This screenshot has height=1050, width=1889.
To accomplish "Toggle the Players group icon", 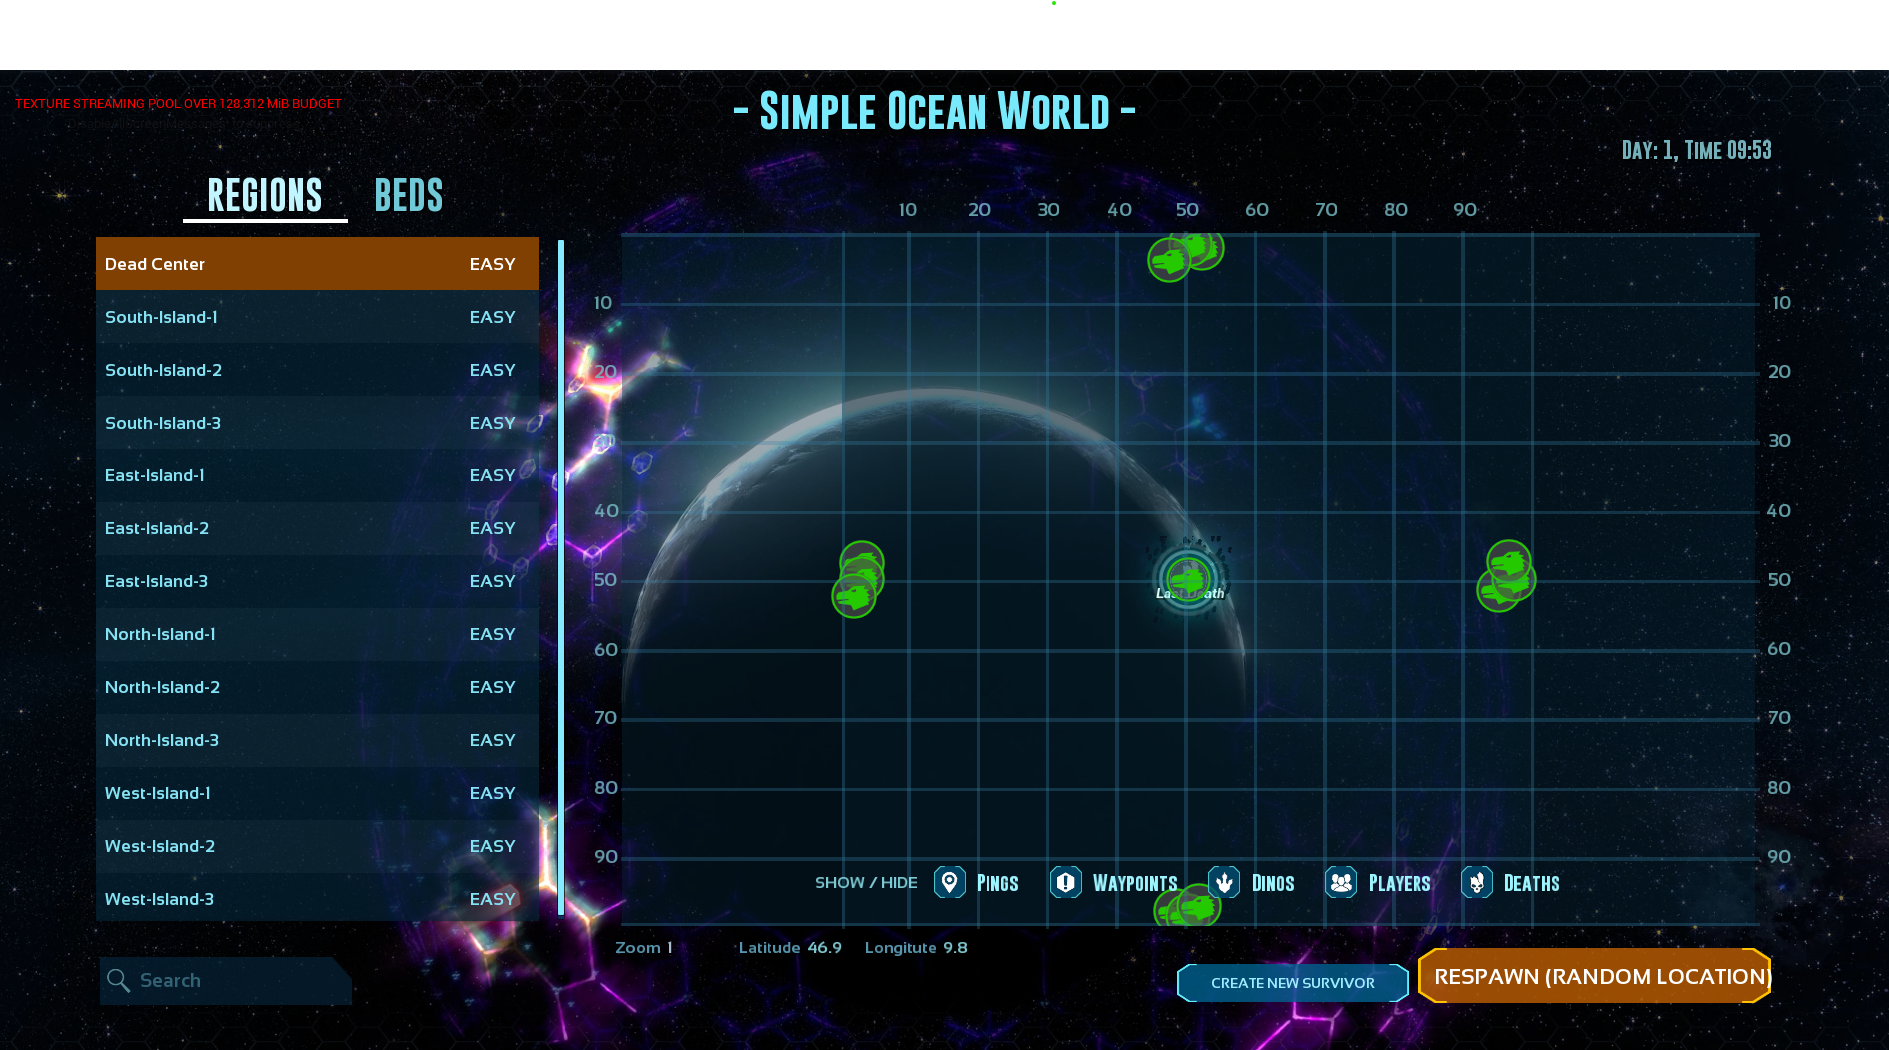I will click(x=1341, y=883).
